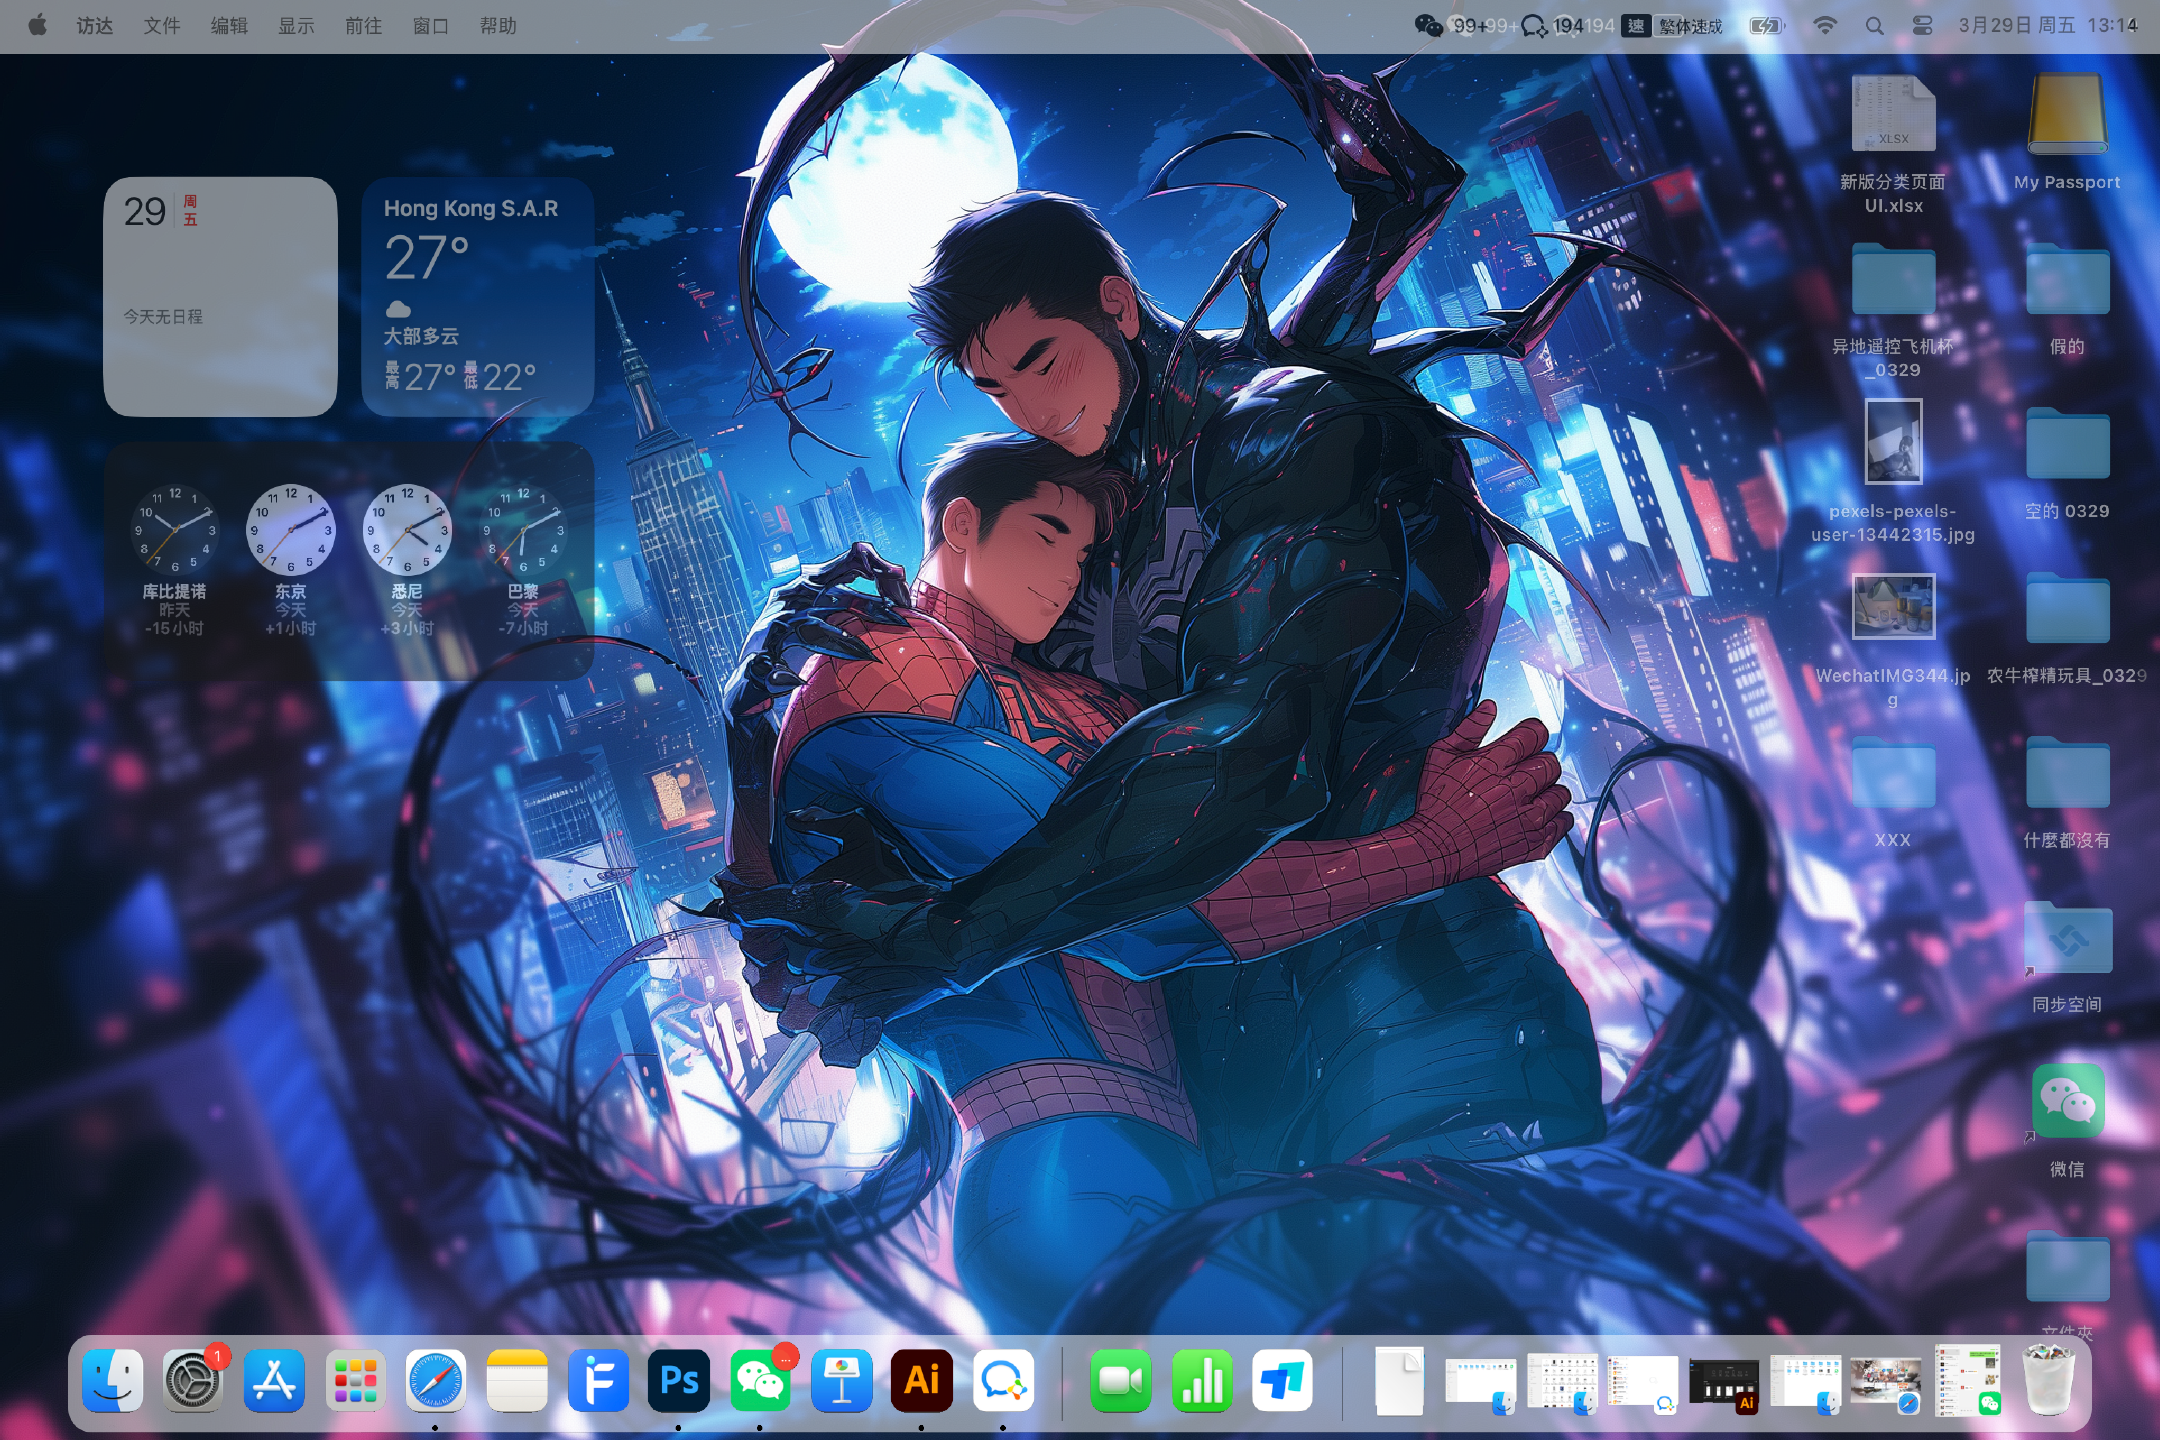Open Photoshop from the dock

(679, 1381)
